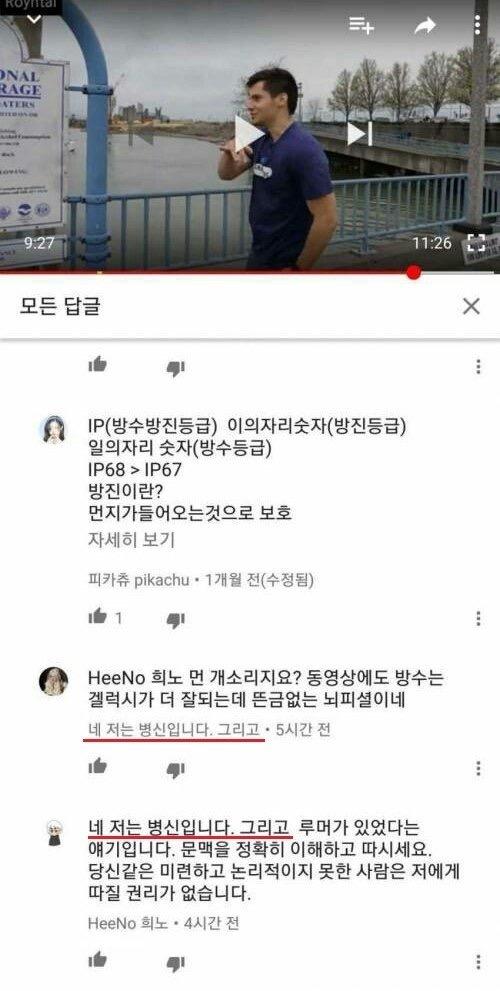Open the HeeNo 희노 channel name link
Screen dimensions: 500x991
[x=128, y=923]
